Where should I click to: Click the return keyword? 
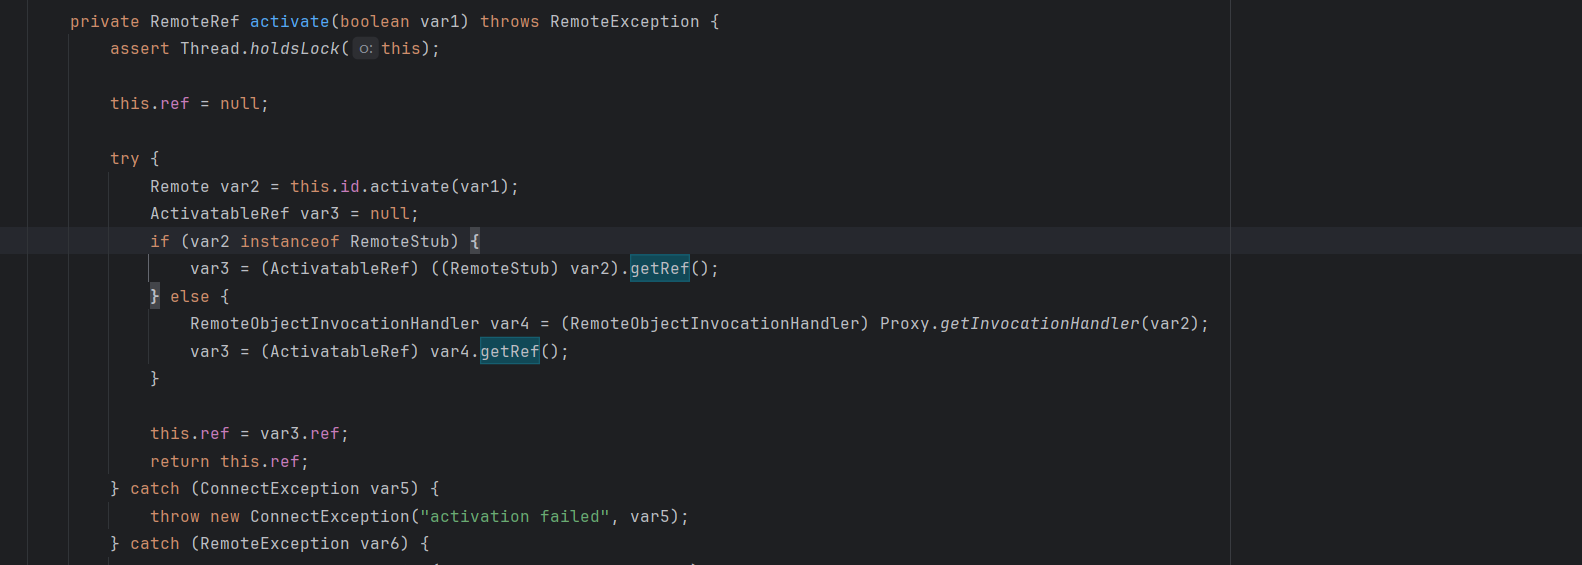pyautogui.click(x=179, y=462)
